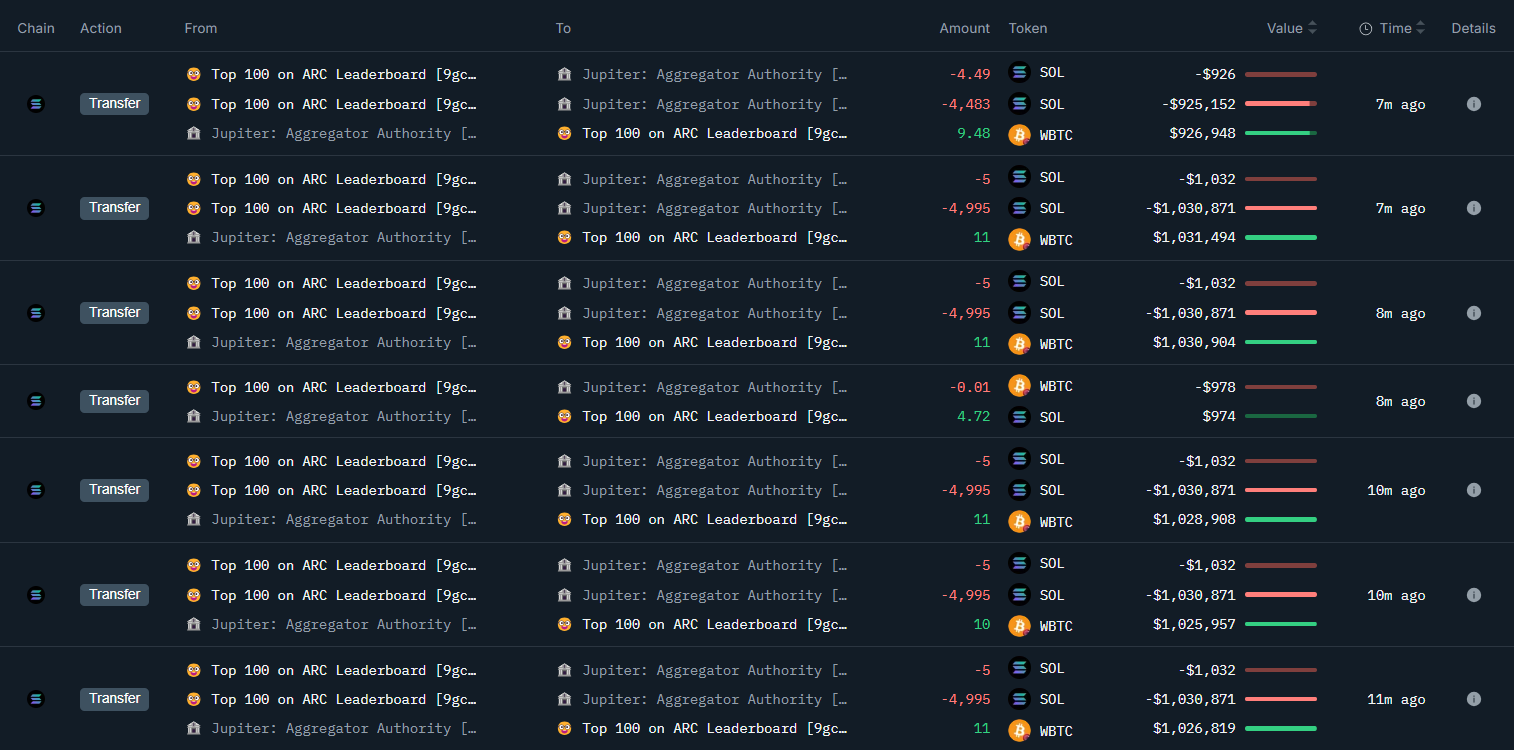Click the amount -4,483
This screenshot has width=1514, height=750.
[966, 104]
